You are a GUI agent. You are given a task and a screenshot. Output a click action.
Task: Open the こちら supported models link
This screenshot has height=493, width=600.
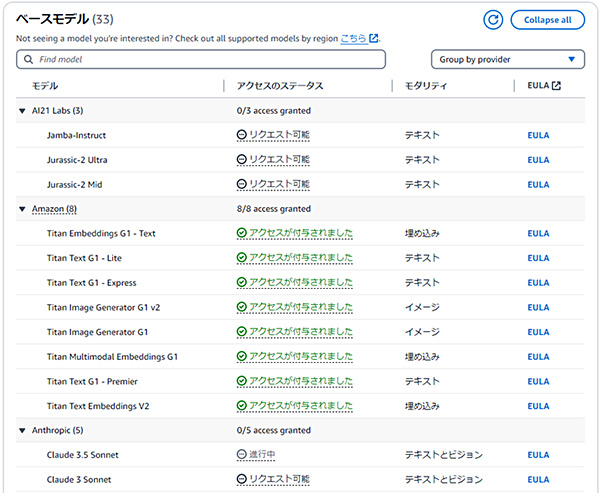pos(354,38)
